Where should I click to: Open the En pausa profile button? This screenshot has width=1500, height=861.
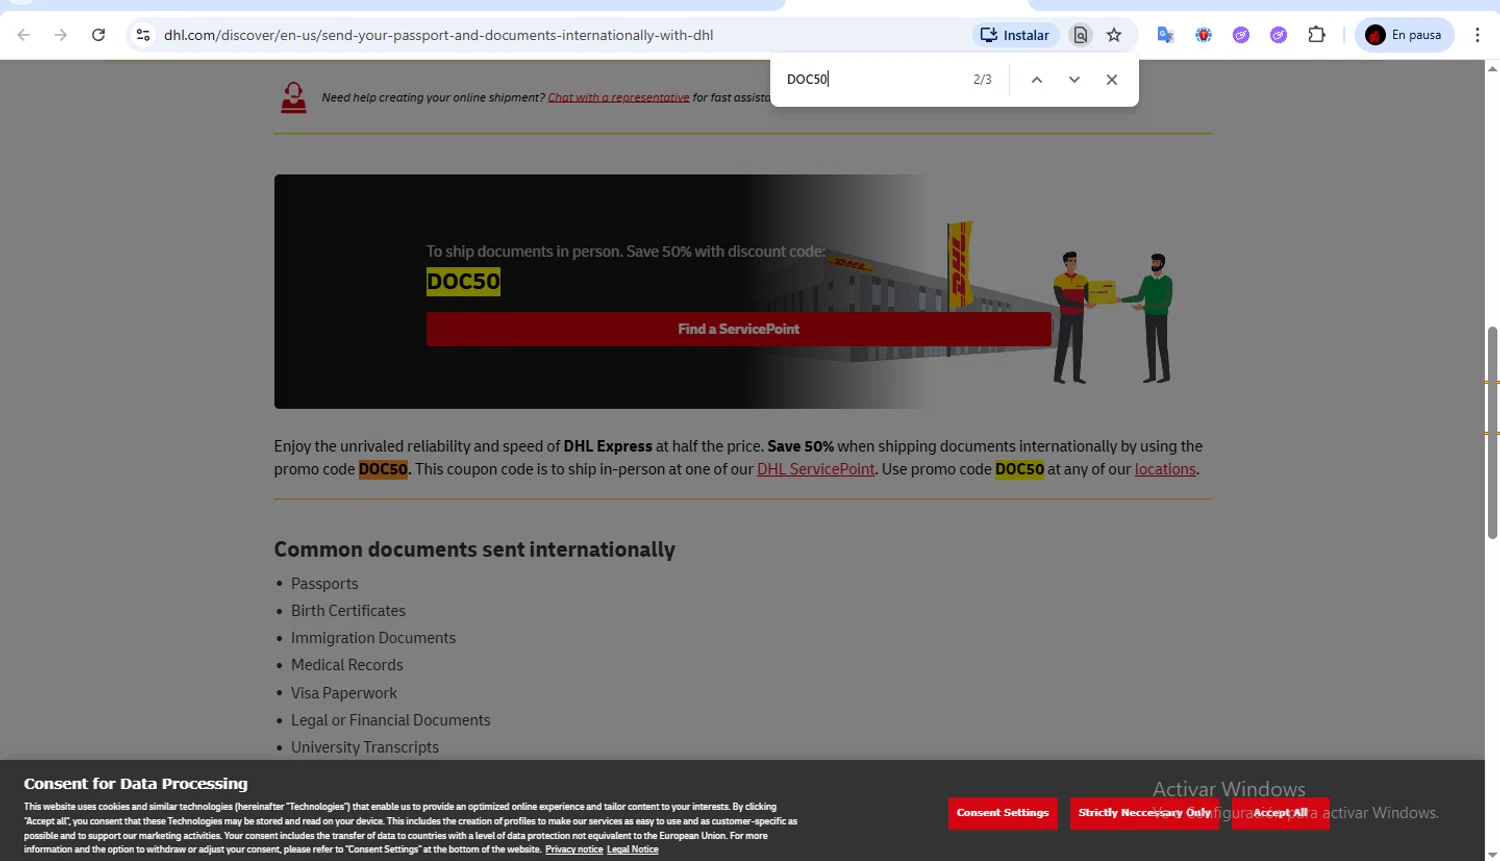pyautogui.click(x=1404, y=35)
